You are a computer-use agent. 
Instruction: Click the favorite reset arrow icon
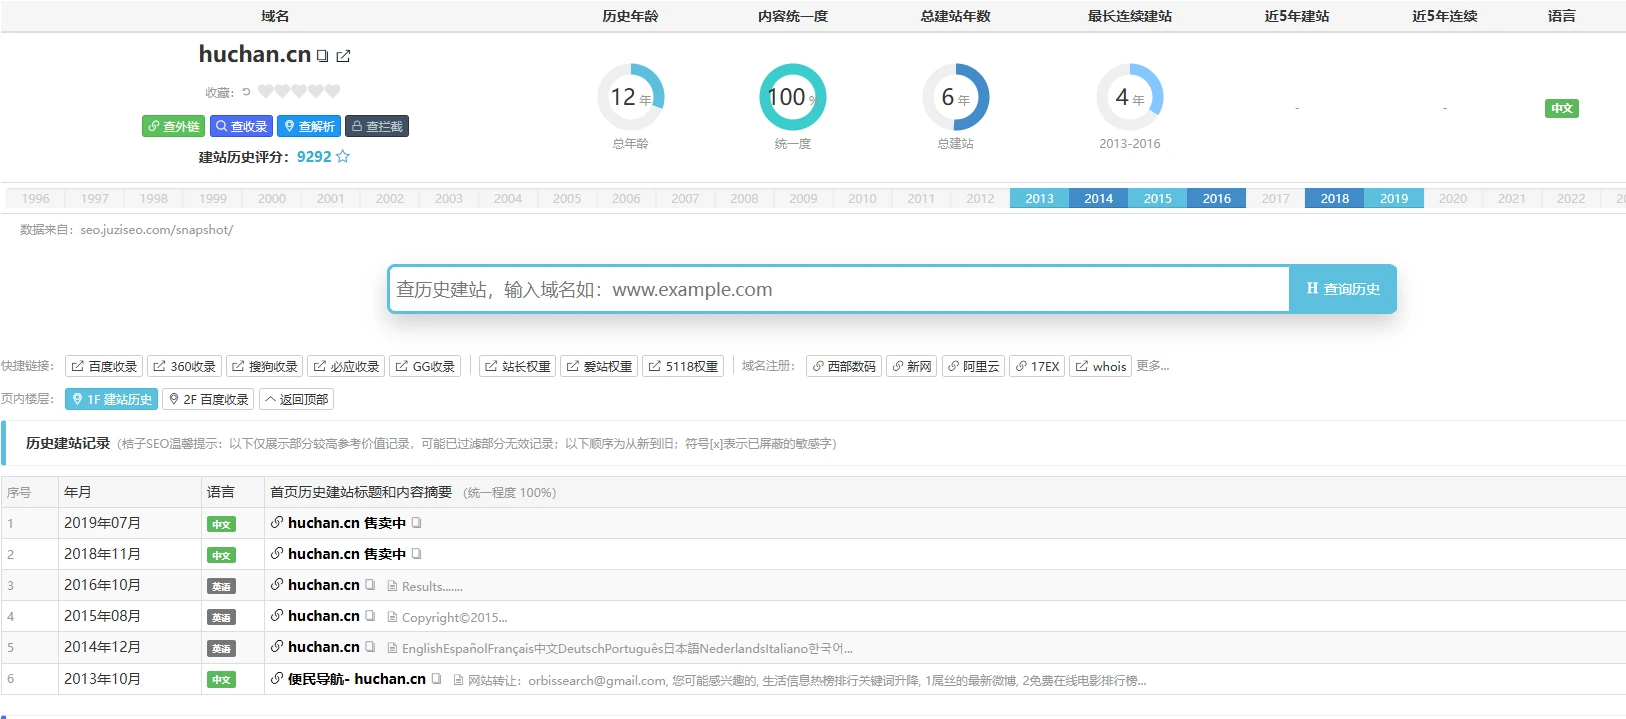pos(246,92)
